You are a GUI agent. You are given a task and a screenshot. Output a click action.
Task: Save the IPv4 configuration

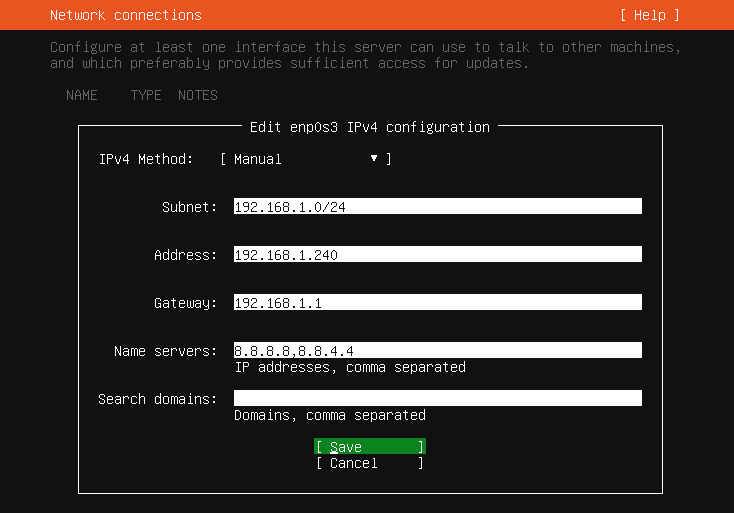(370, 447)
